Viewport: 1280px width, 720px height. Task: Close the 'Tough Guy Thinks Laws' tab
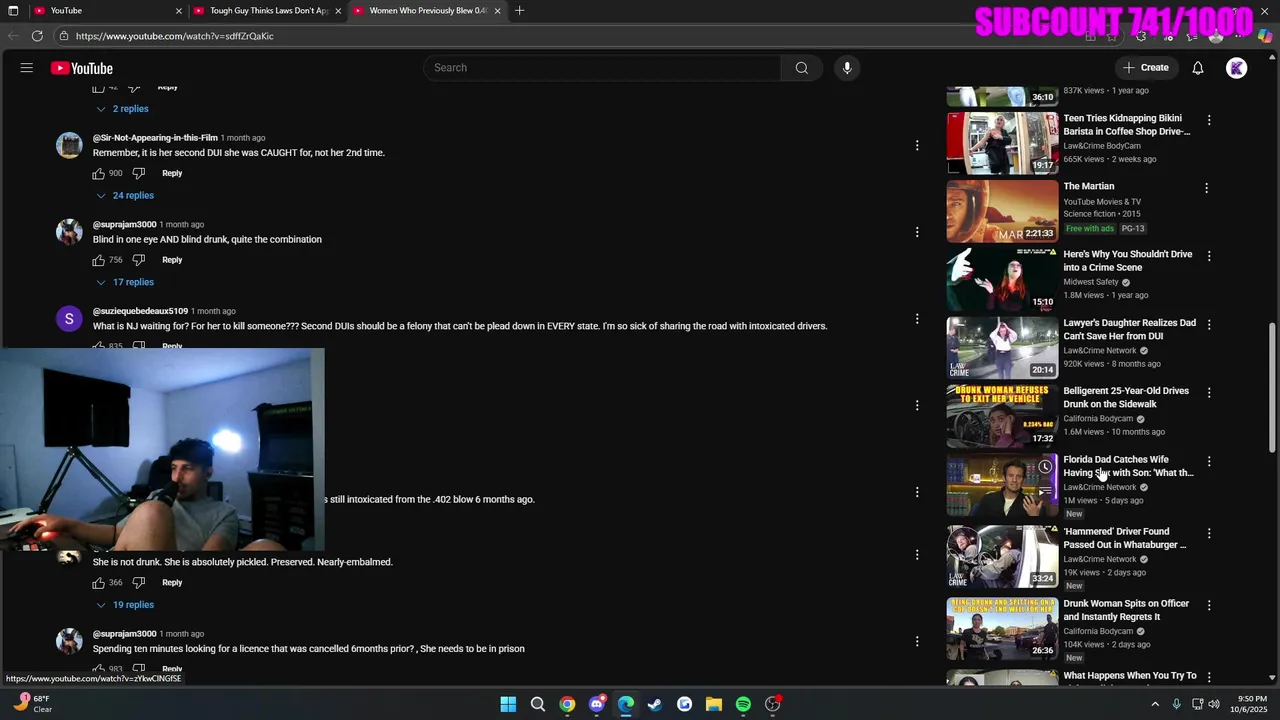tap(338, 11)
